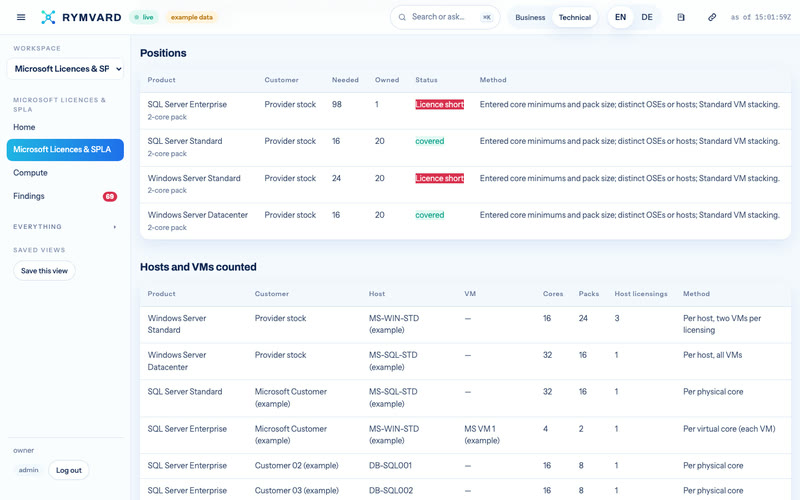Click Owned column header in Positions
The width and height of the screenshot is (800, 500).
pyautogui.click(x=387, y=80)
